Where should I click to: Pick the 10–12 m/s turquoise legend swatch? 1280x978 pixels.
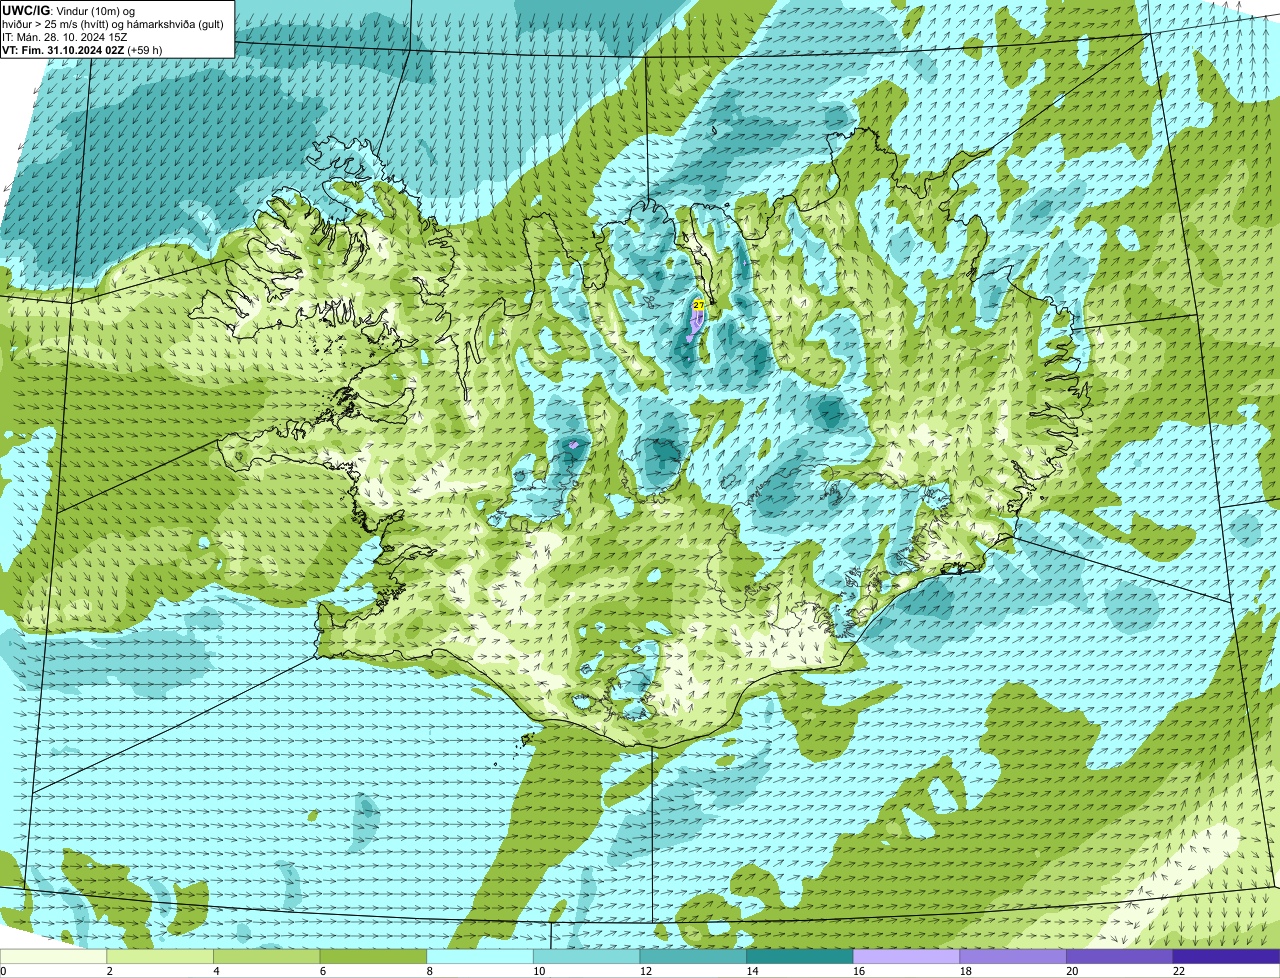pyautogui.click(x=586, y=956)
